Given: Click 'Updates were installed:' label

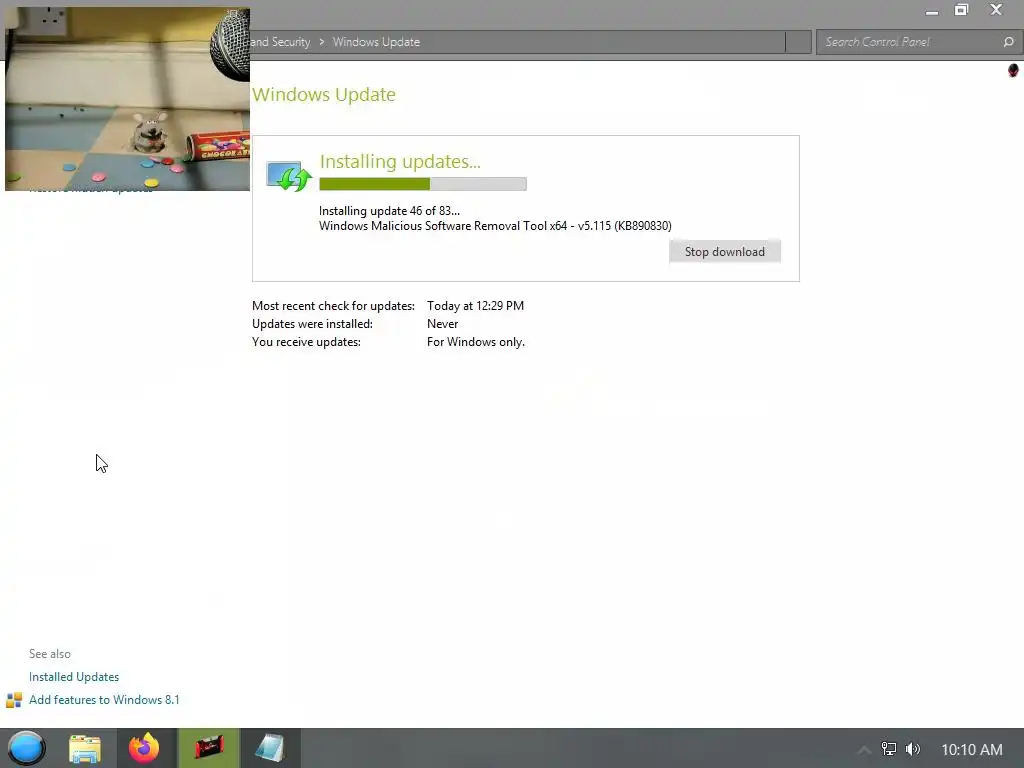Looking at the screenshot, I should tap(312, 324).
